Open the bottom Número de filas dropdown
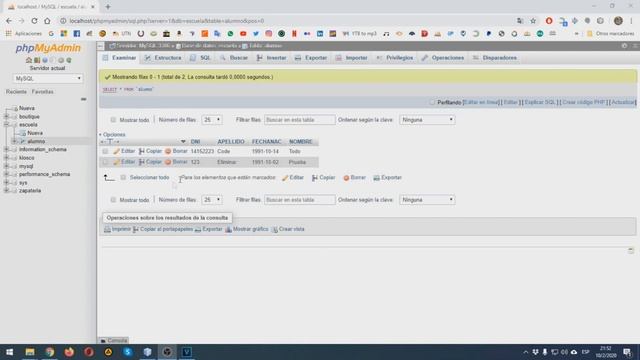The image size is (640, 360). [x=211, y=200]
